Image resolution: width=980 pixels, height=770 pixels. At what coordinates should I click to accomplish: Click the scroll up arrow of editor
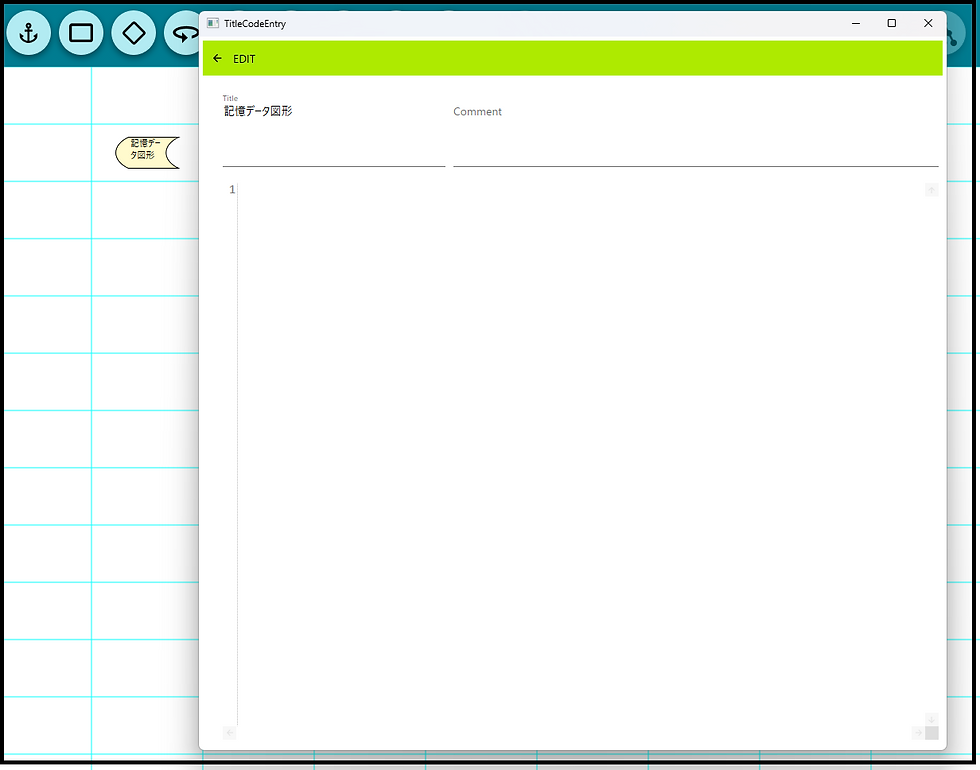pos(931,190)
